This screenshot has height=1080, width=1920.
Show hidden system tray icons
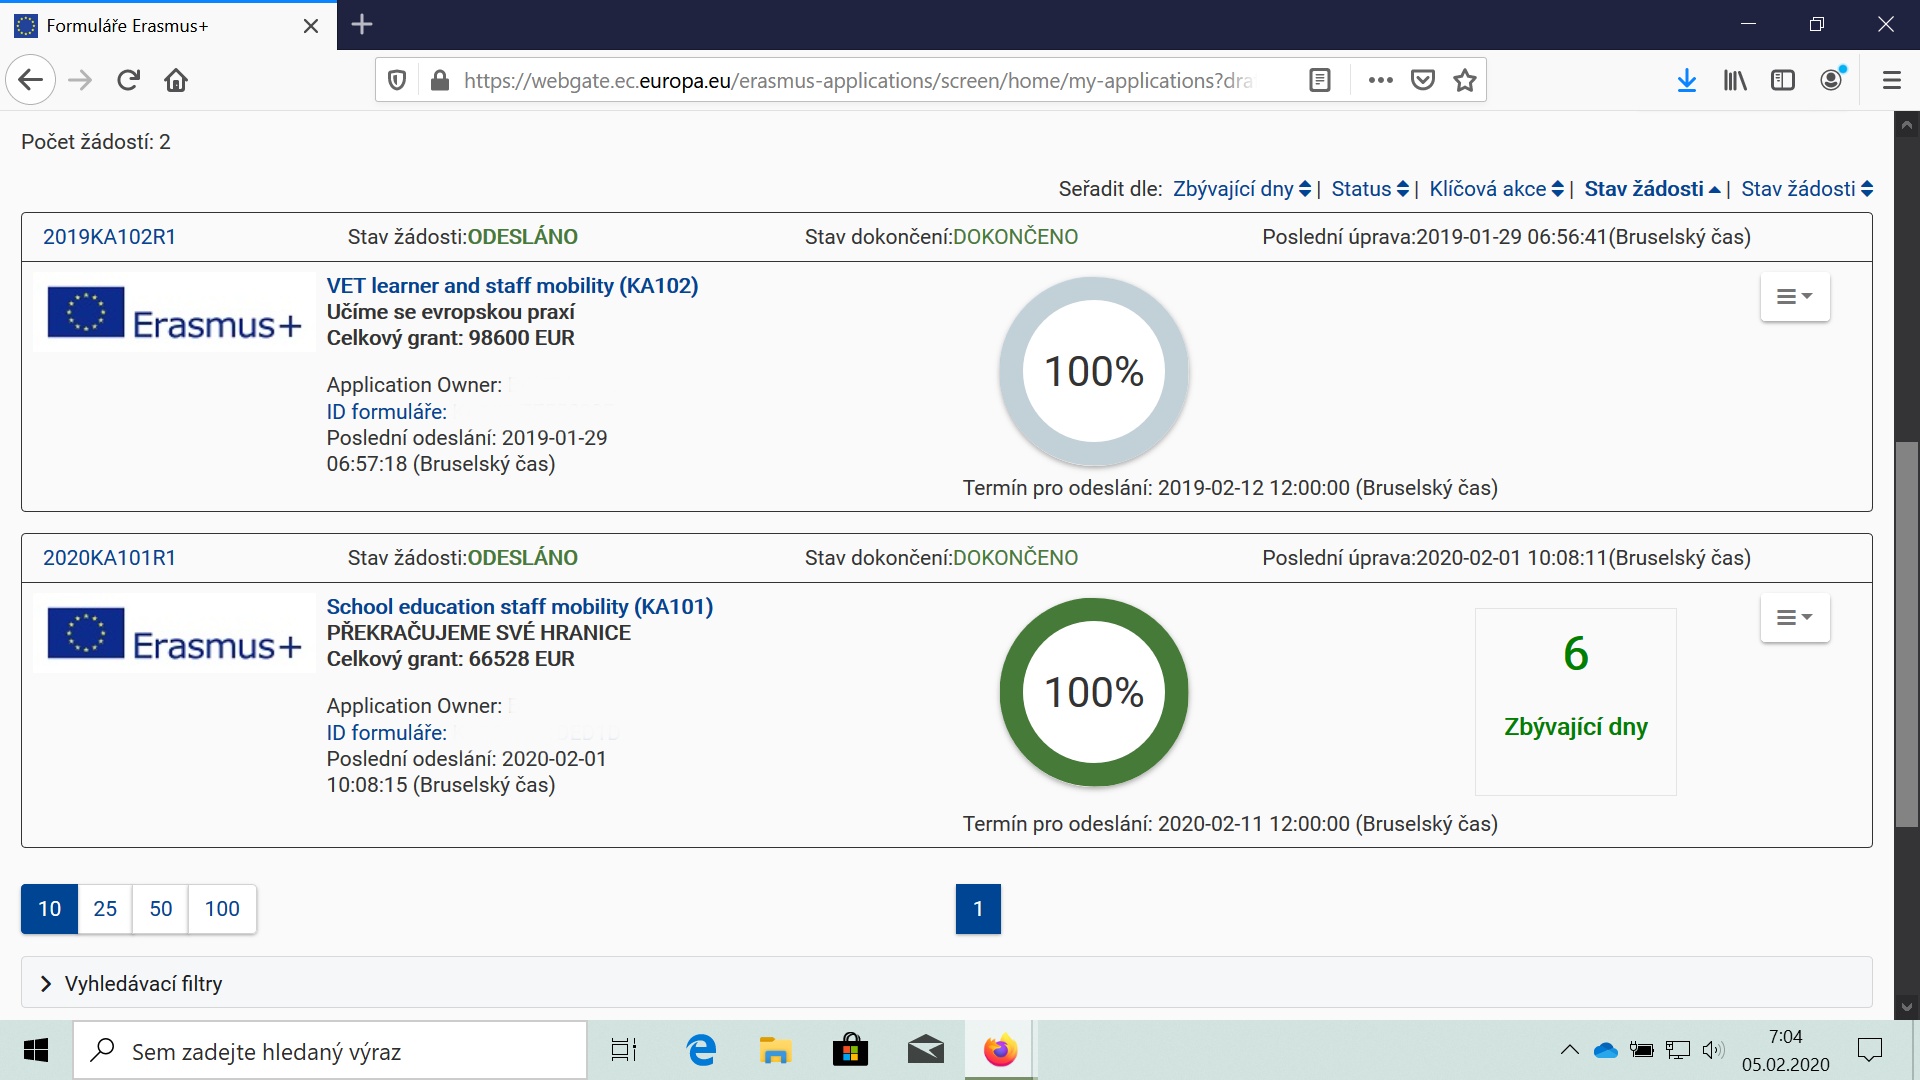tap(1569, 1050)
